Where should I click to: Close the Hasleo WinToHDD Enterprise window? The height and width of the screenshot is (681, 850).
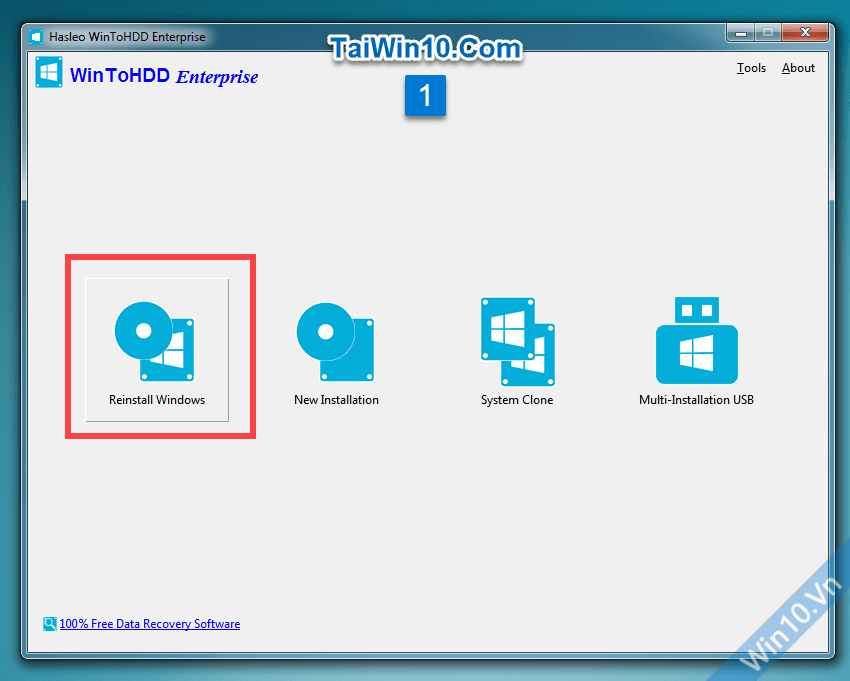pyautogui.click(x=805, y=33)
